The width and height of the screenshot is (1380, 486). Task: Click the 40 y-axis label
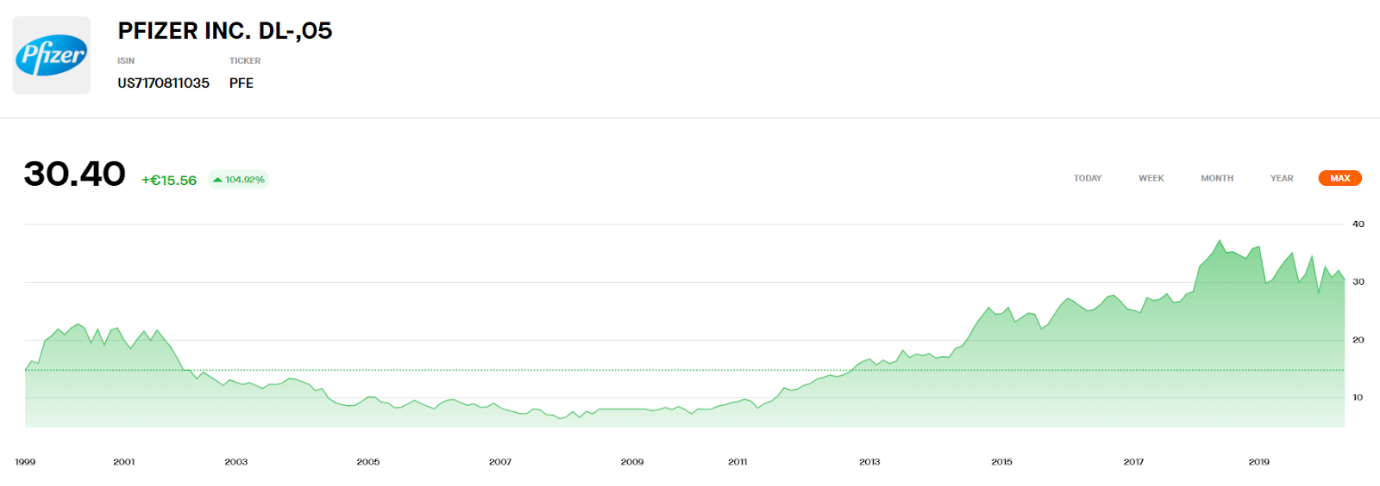(x=1358, y=224)
